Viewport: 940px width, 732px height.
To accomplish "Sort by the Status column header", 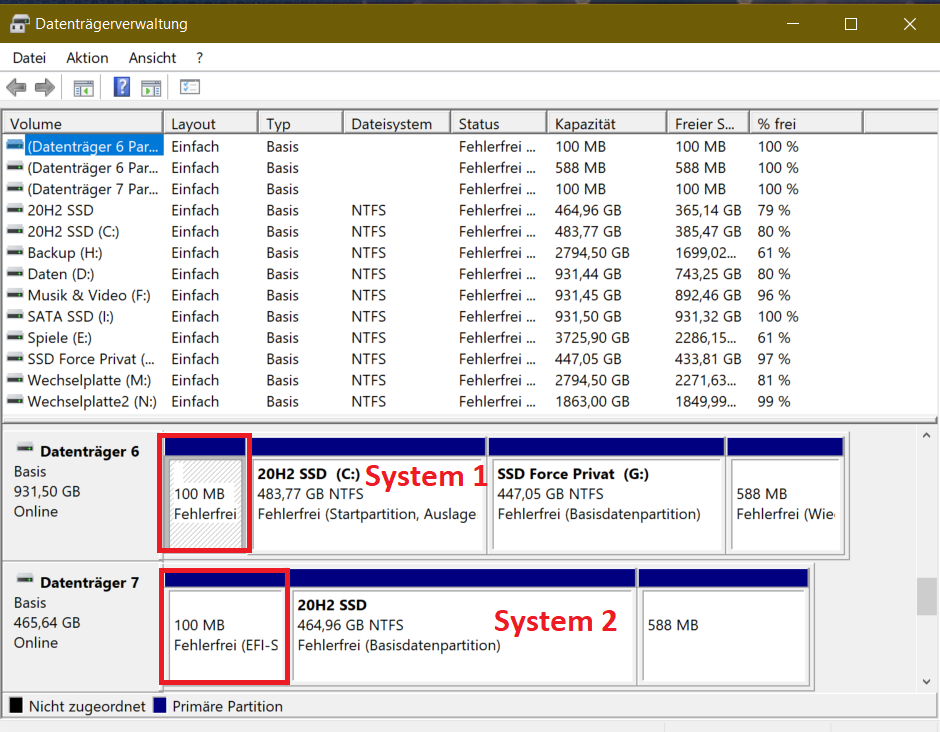I will [499, 124].
